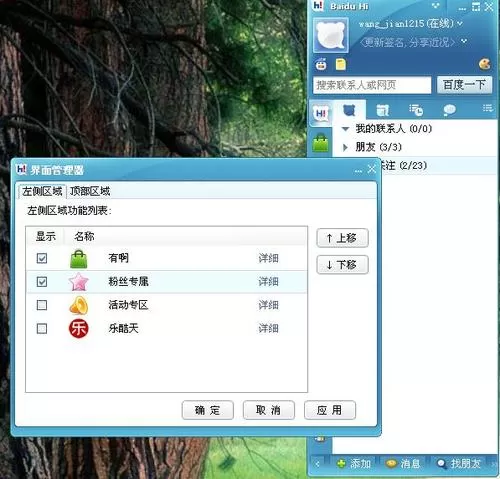500x479 pixels.
Task: Click 找朋友 find friends button
Action: 459,463
